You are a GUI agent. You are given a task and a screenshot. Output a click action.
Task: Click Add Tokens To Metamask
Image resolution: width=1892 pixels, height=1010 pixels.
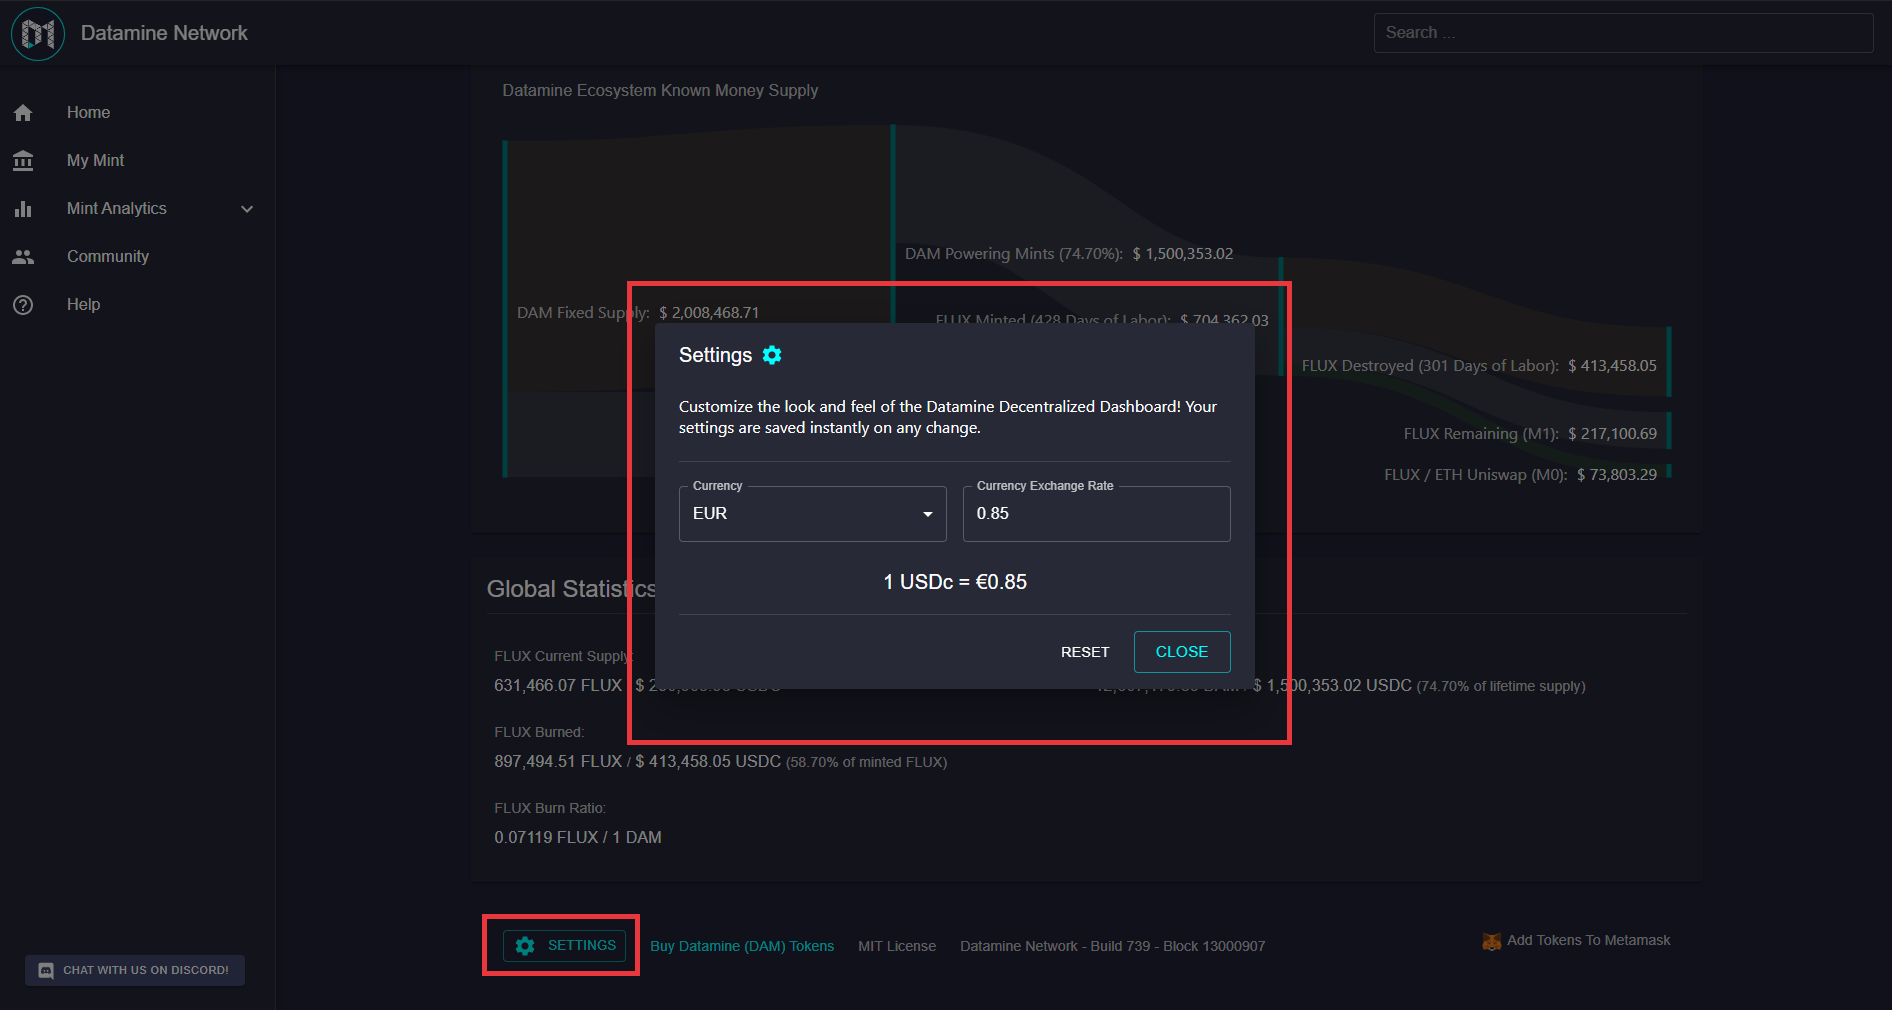tap(1577, 941)
